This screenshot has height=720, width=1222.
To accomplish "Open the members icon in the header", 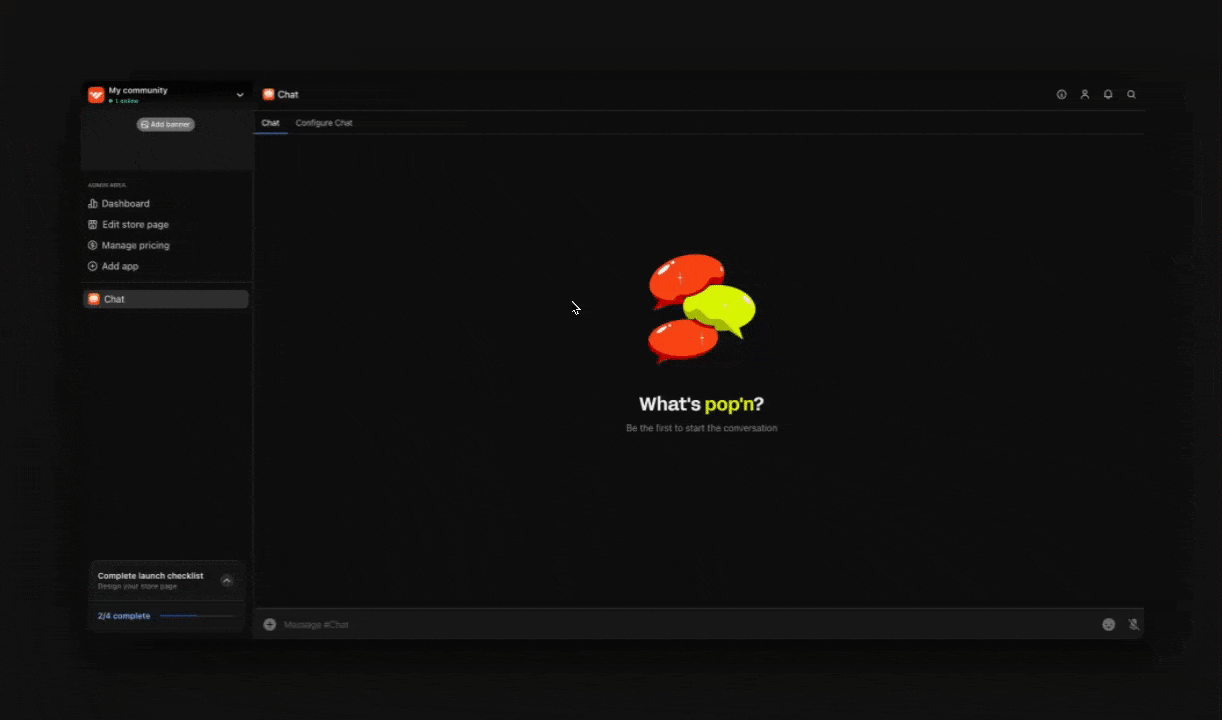I will [1085, 94].
